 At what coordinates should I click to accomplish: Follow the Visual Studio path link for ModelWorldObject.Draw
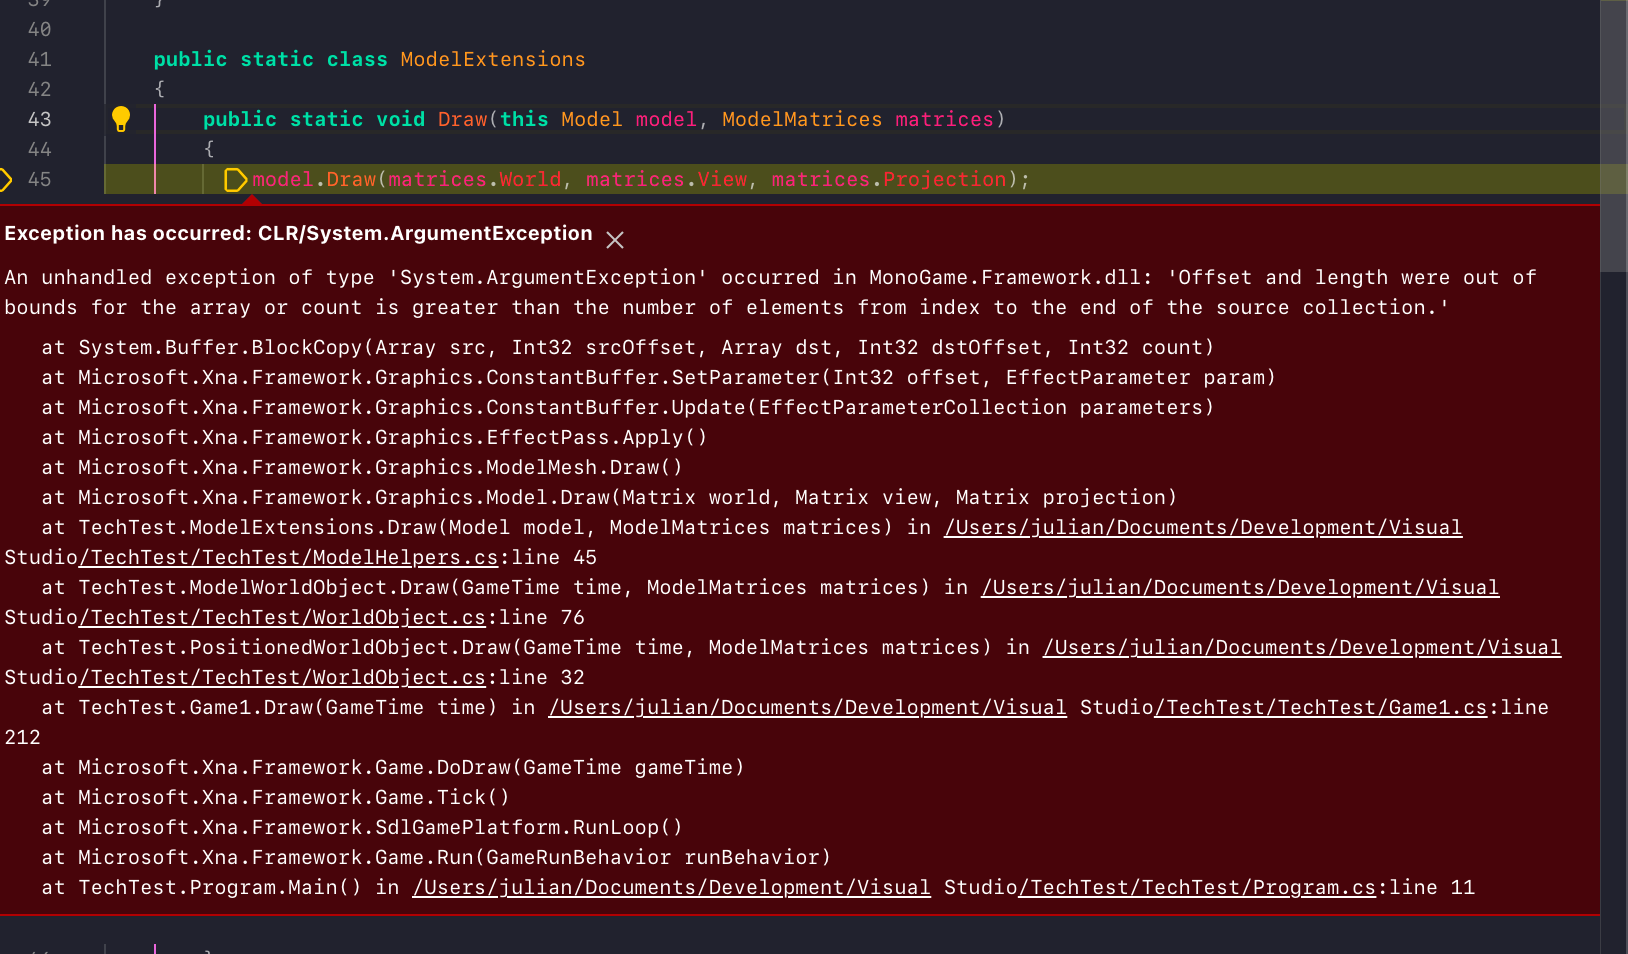[1240, 587]
